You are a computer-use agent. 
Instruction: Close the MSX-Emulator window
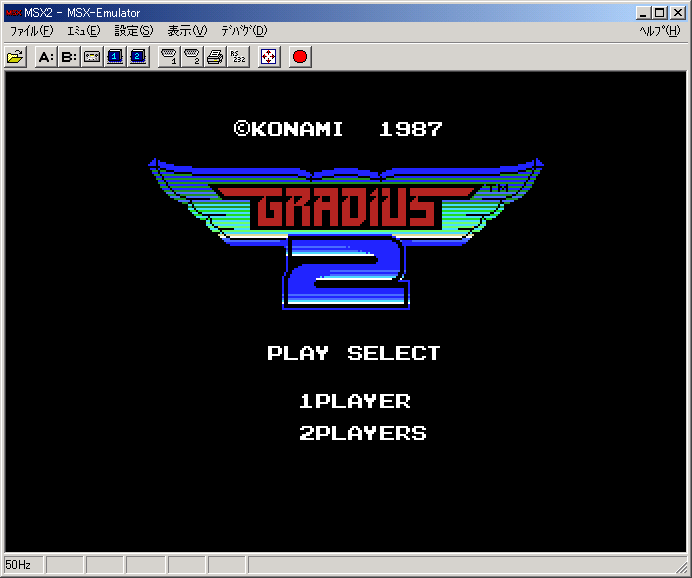(x=677, y=13)
